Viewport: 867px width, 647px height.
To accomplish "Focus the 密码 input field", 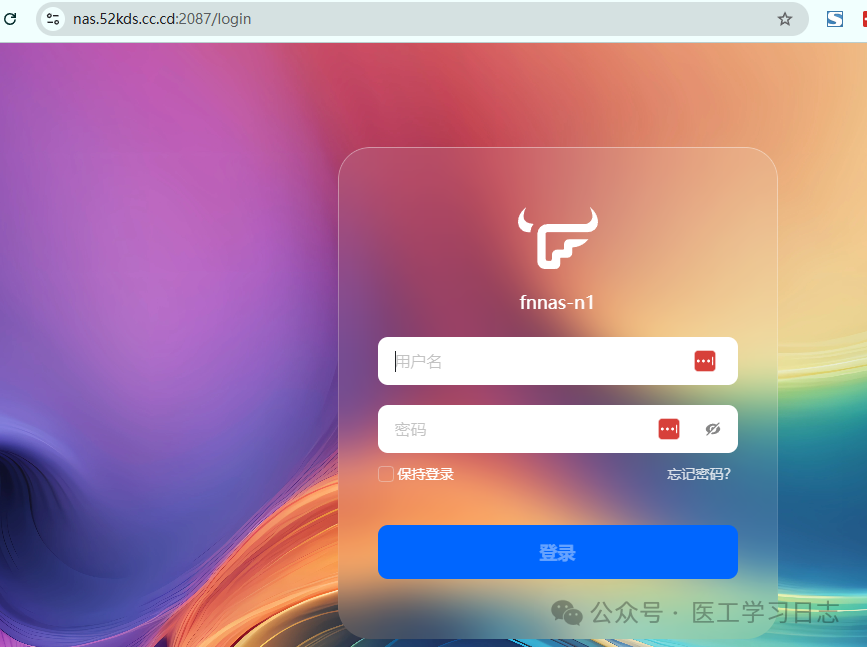I will [510, 429].
